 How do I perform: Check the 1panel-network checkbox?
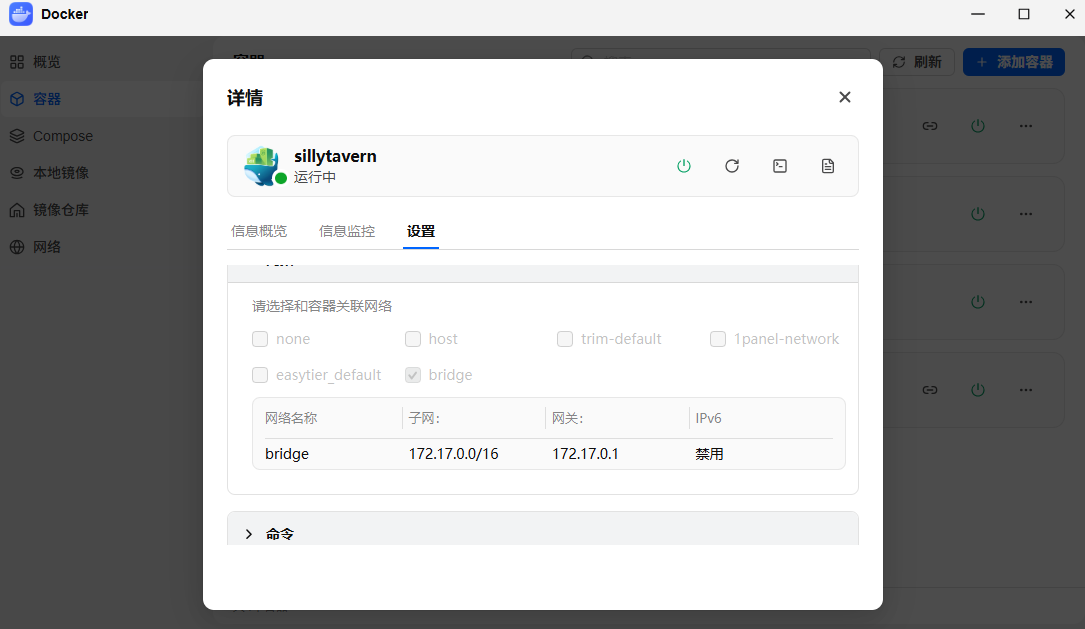pos(718,339)
